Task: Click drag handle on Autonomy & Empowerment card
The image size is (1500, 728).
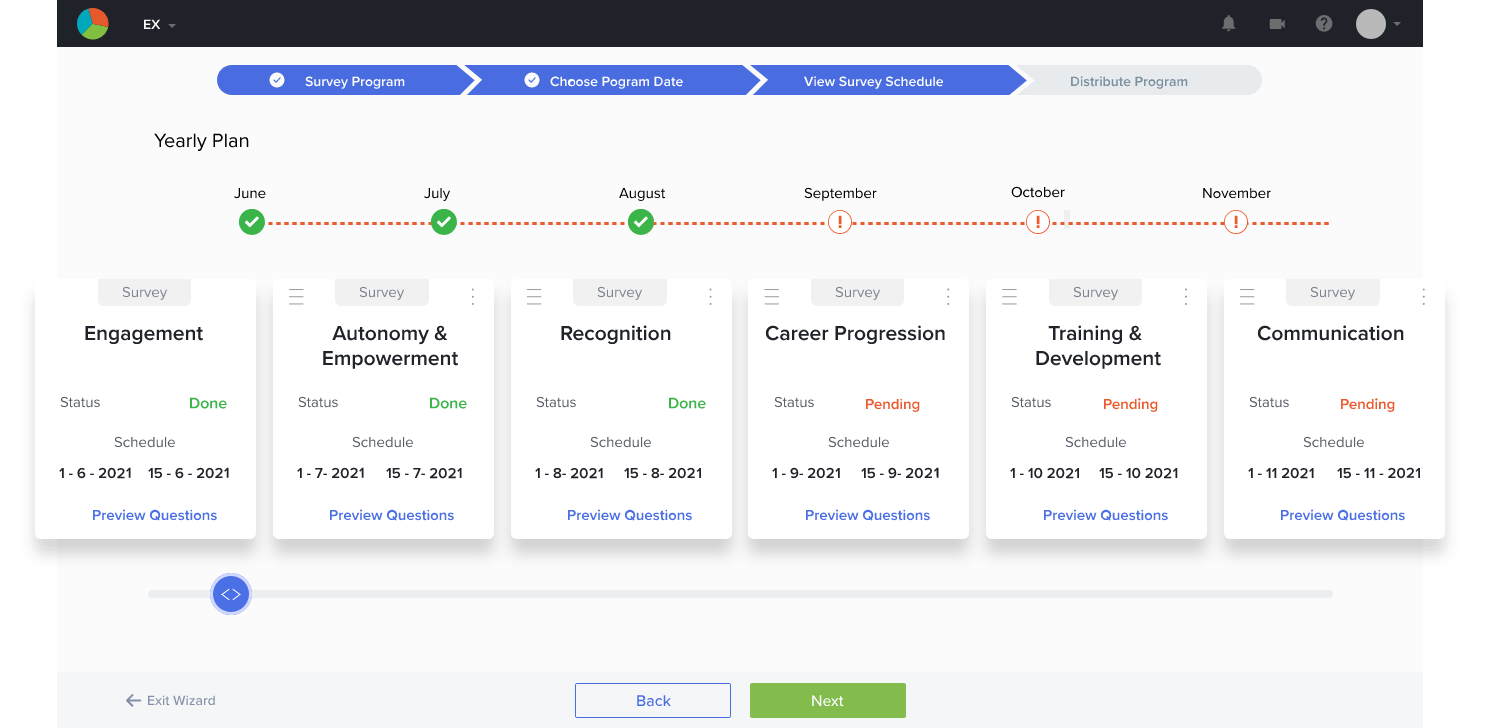Action: [x=296, y=296]
